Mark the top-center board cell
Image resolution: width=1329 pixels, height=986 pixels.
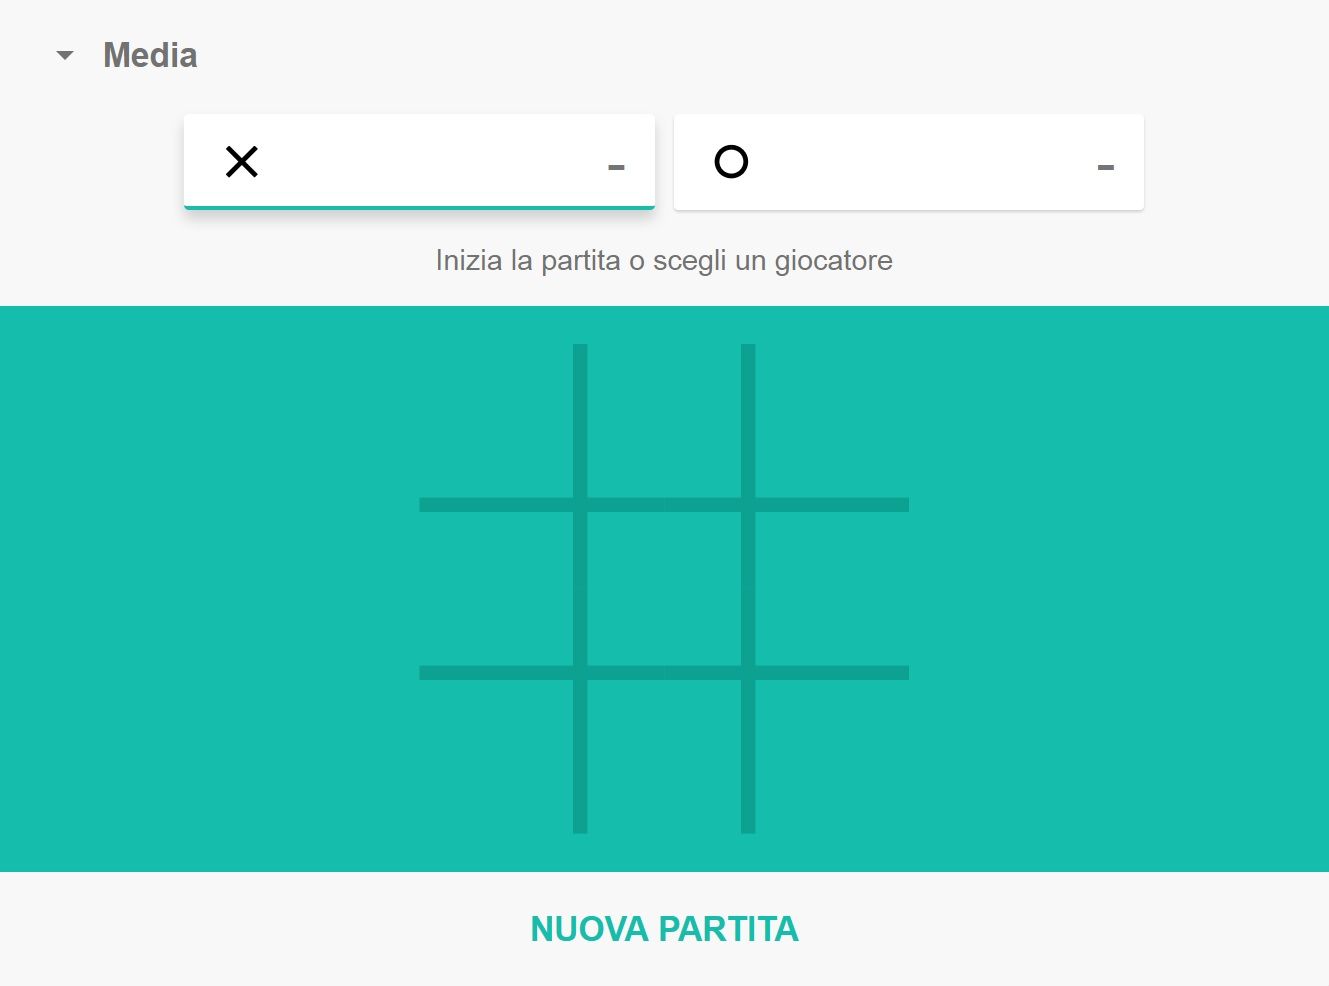click(x=664, y=421)
